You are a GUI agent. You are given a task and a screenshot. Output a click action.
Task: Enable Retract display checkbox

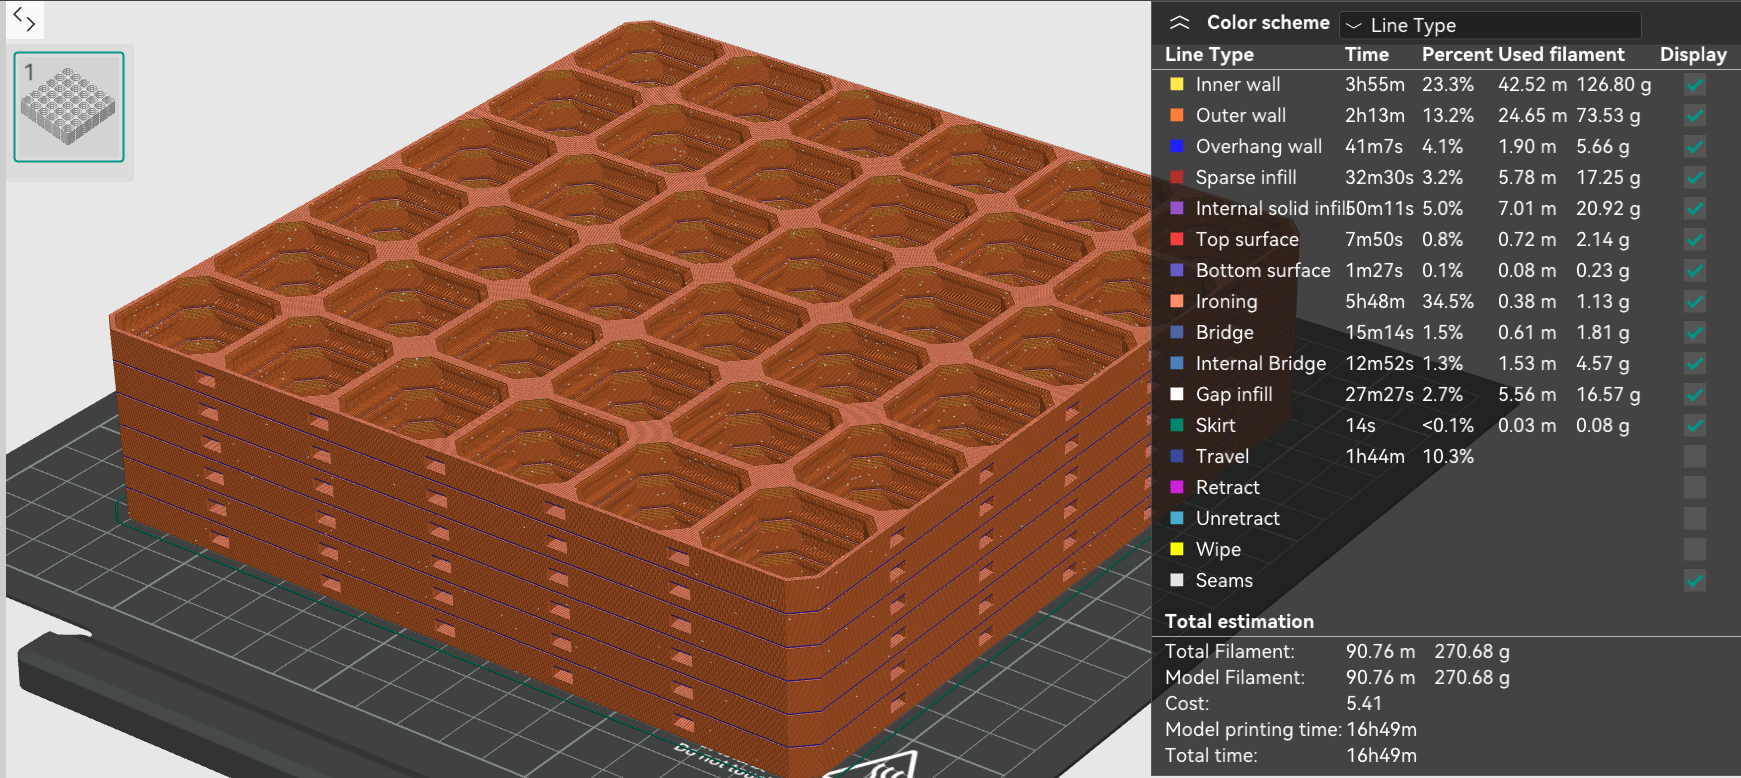(1694, 488)
